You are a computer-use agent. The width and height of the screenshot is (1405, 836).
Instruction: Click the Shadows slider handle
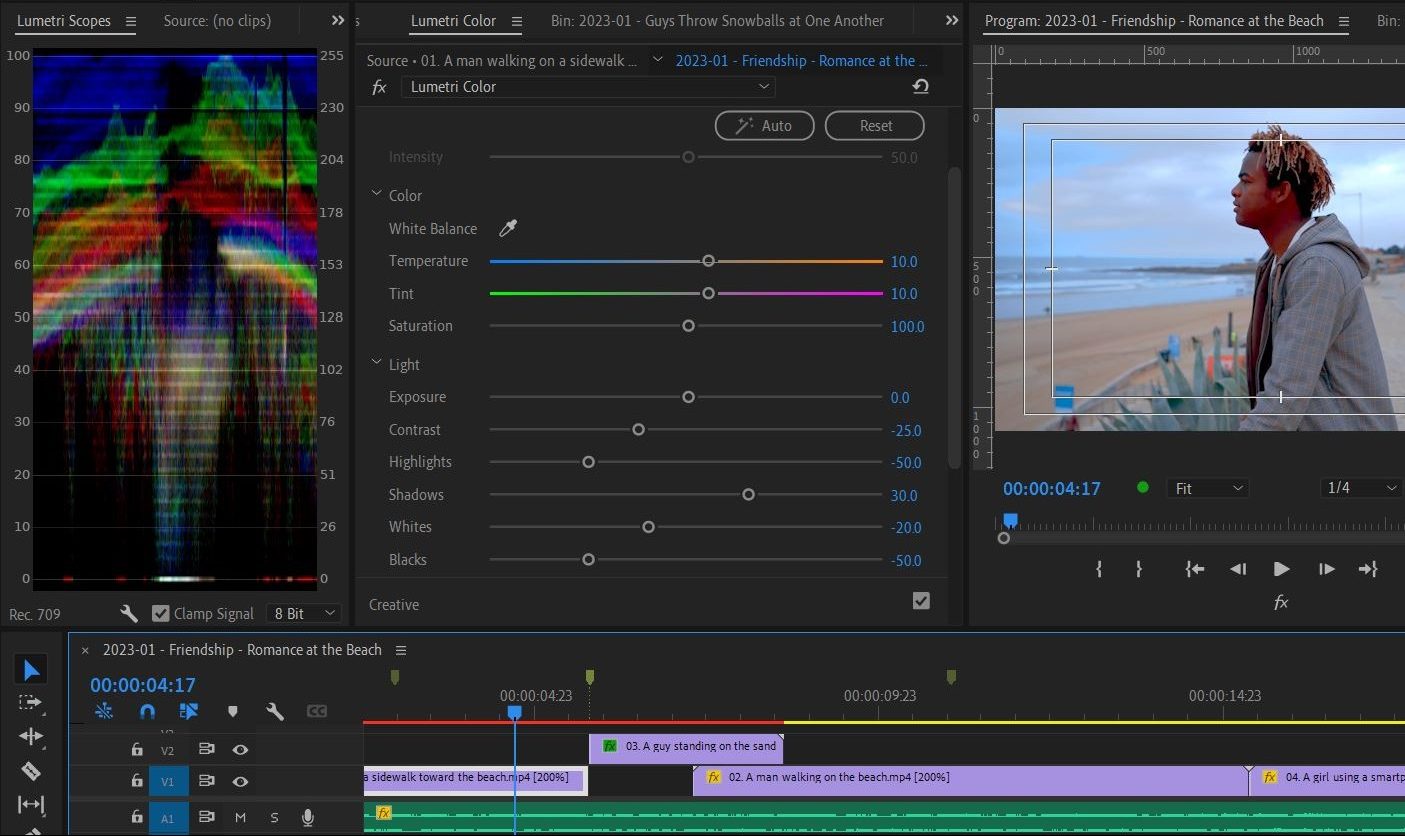(x=748, y=494)
